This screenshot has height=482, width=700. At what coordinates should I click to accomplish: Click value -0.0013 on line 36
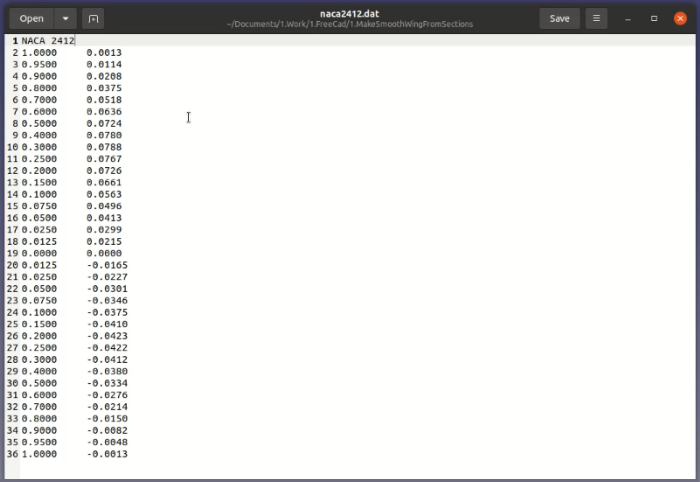pyautogui.click(x=107, y=454)
